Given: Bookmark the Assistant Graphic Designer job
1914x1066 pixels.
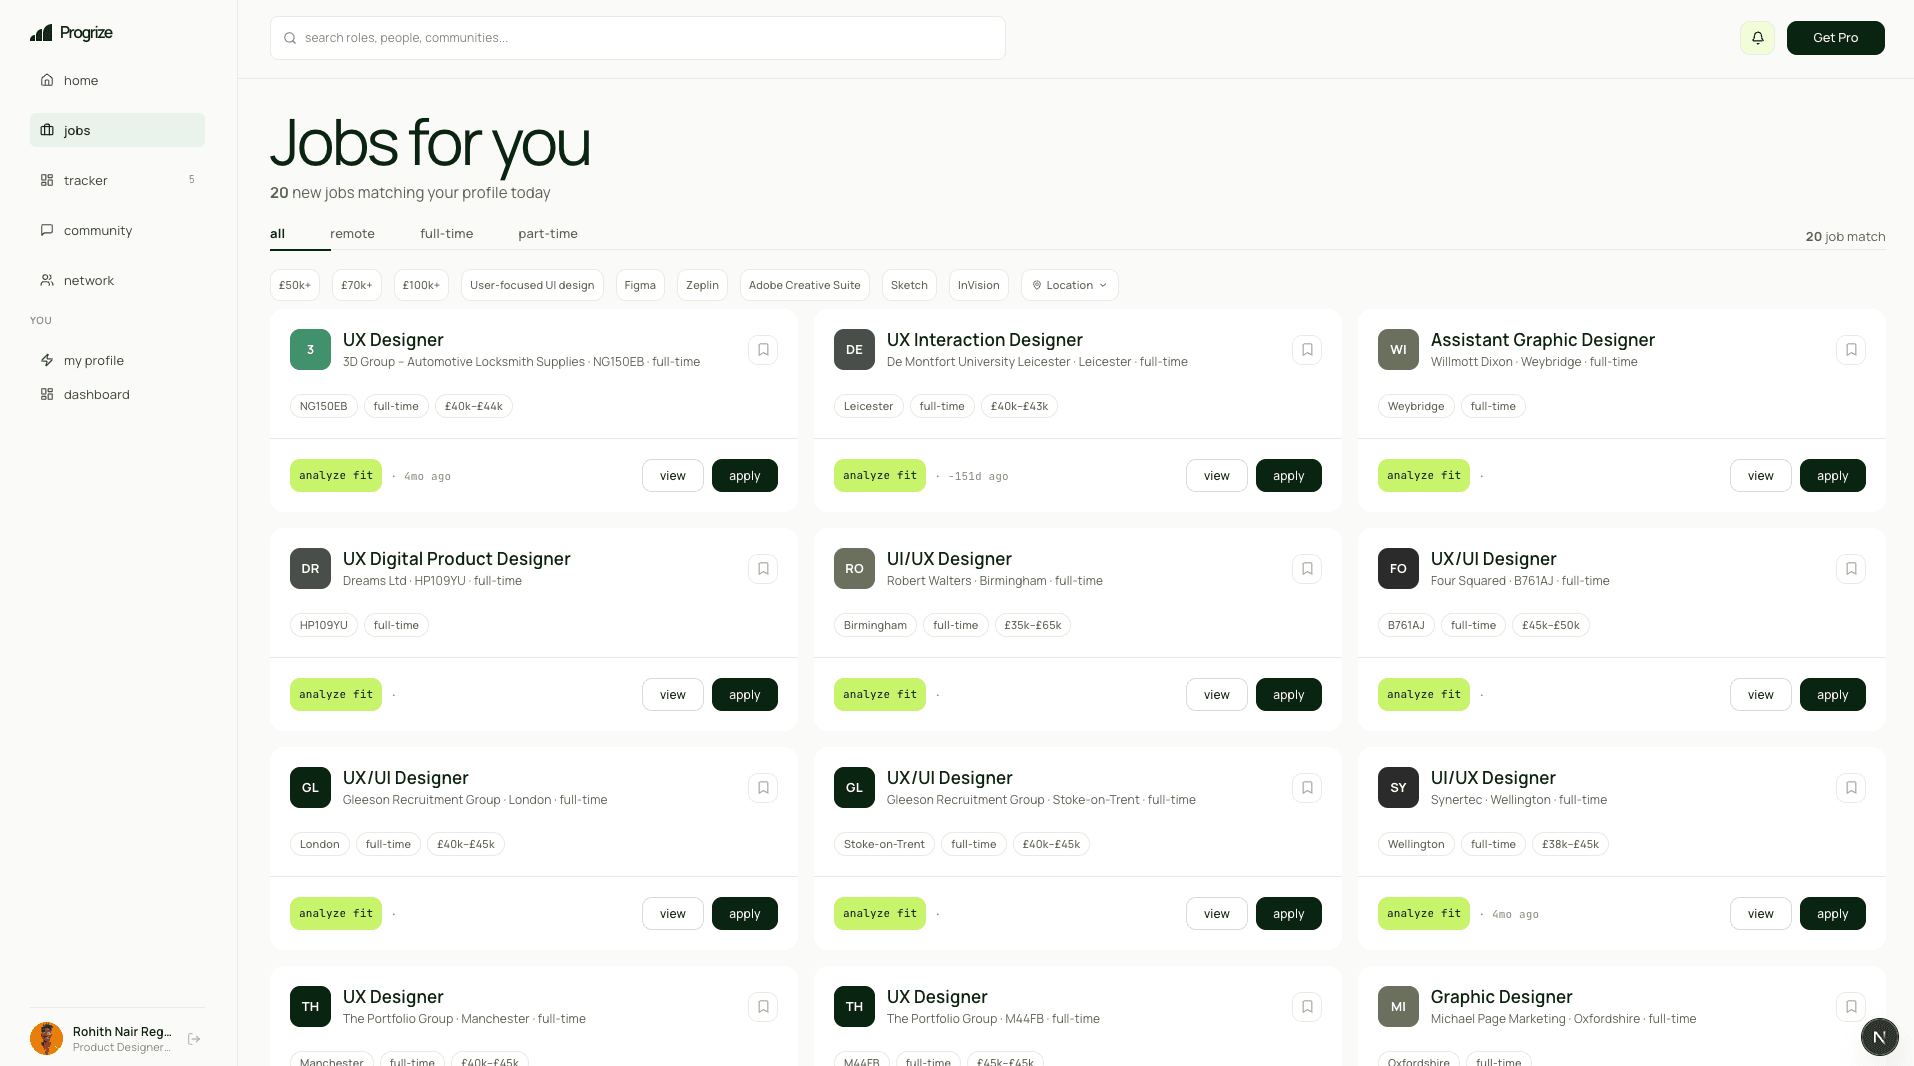Looking at the screenshot, I should [x=1851, y=350].
